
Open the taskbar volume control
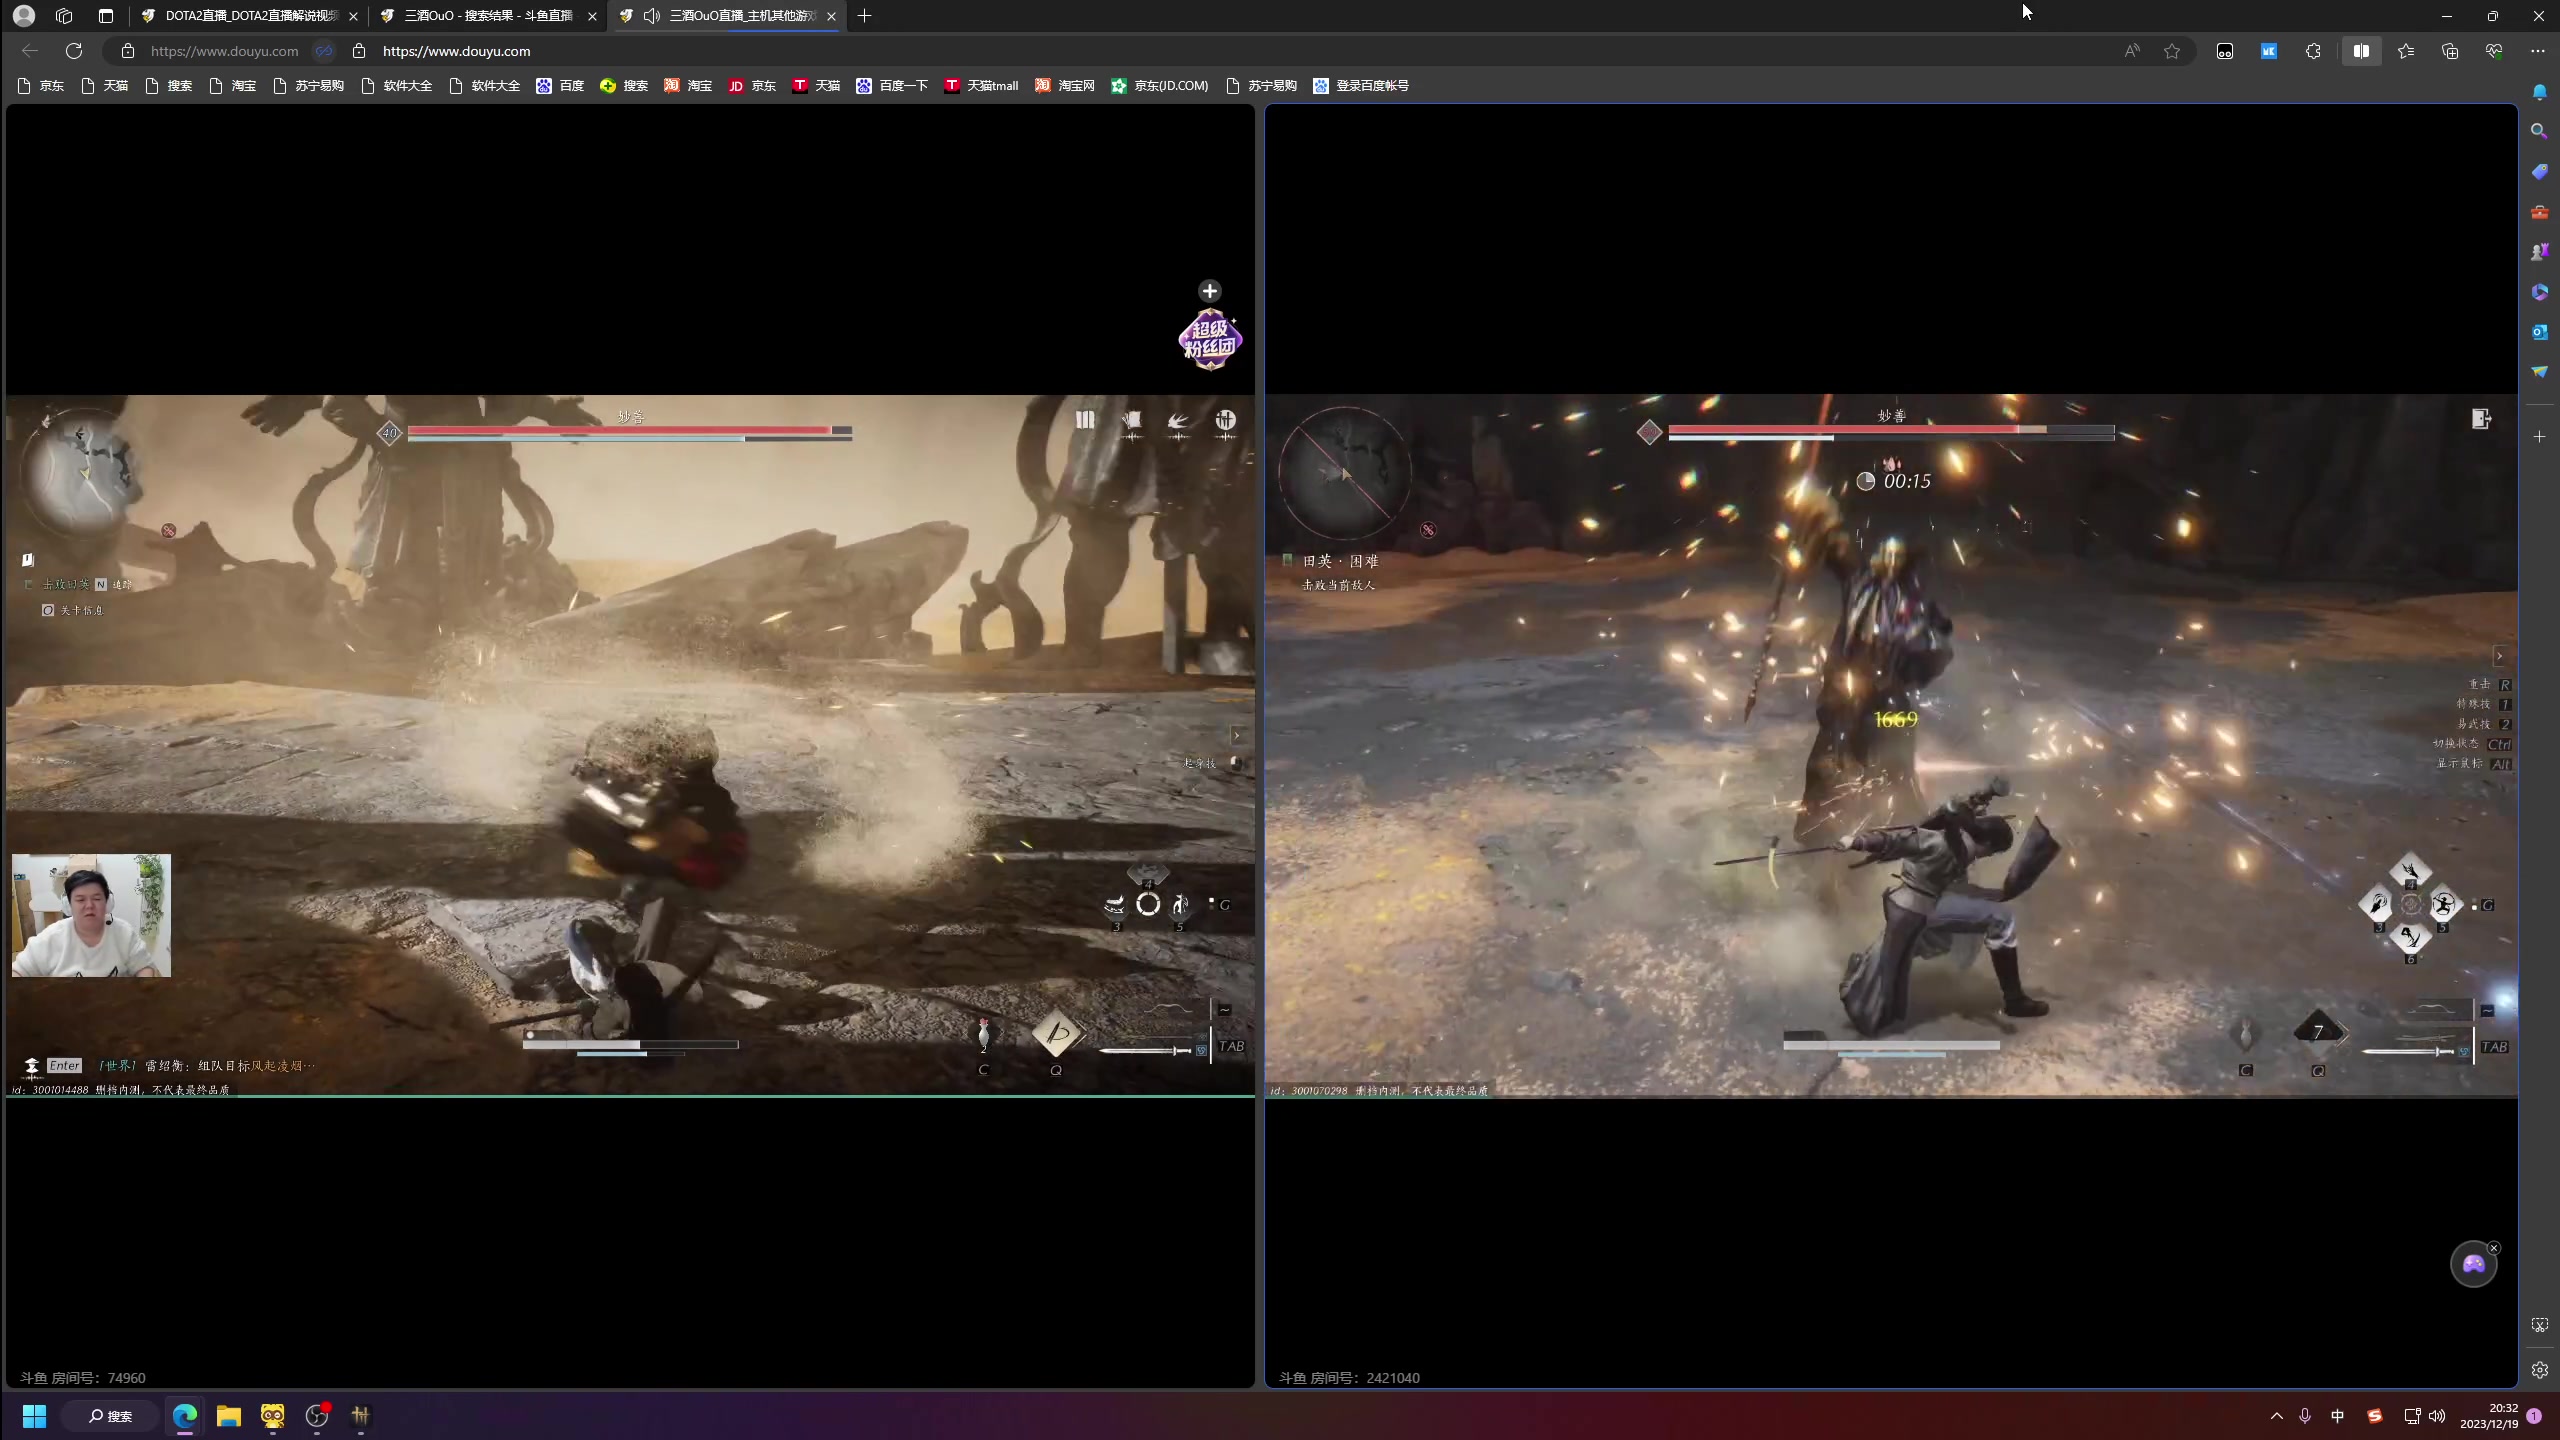2437,1416
